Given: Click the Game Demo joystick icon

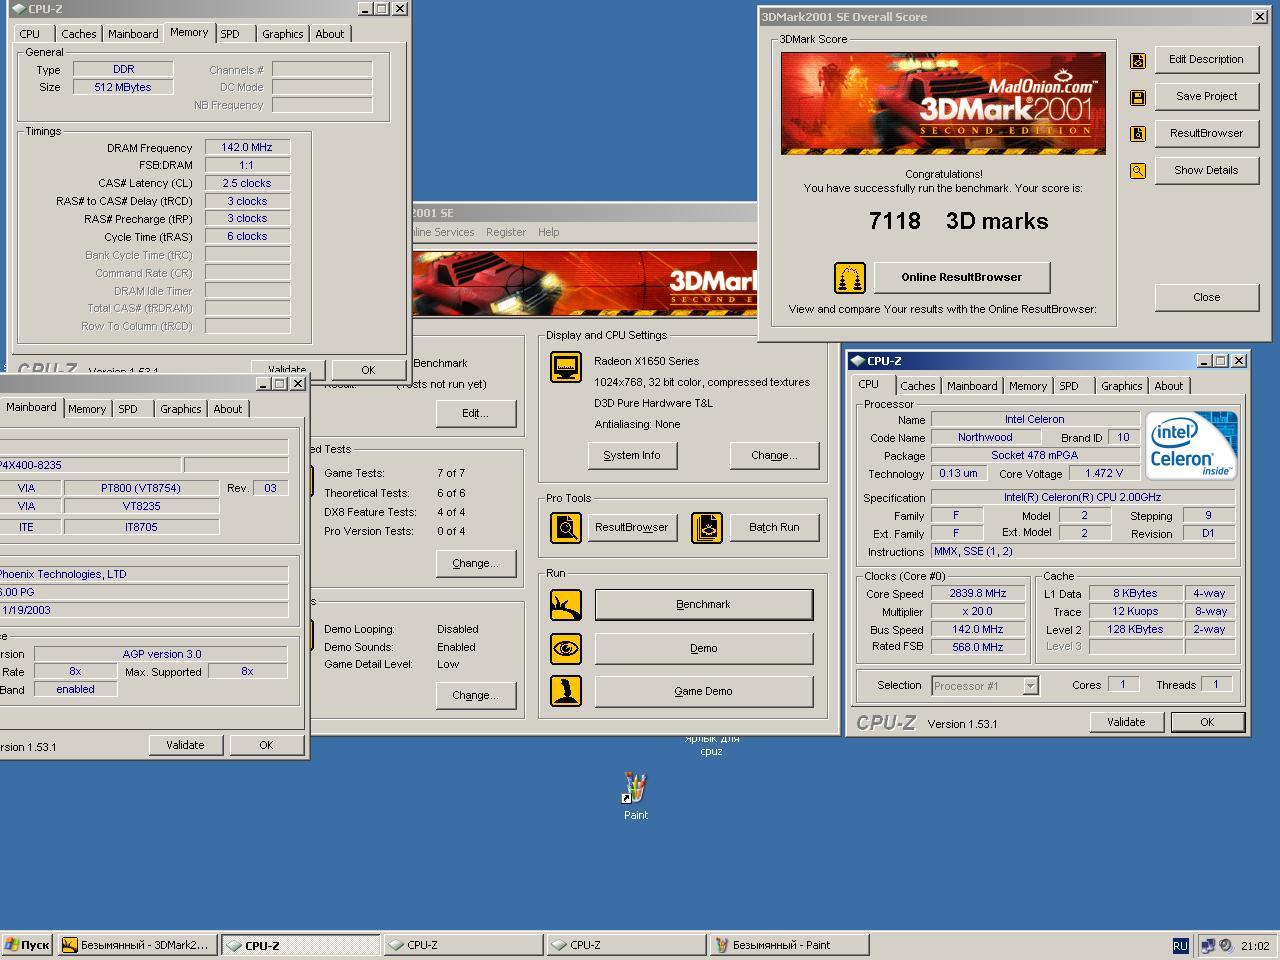Looking at the screenshot, I should 566,691.
